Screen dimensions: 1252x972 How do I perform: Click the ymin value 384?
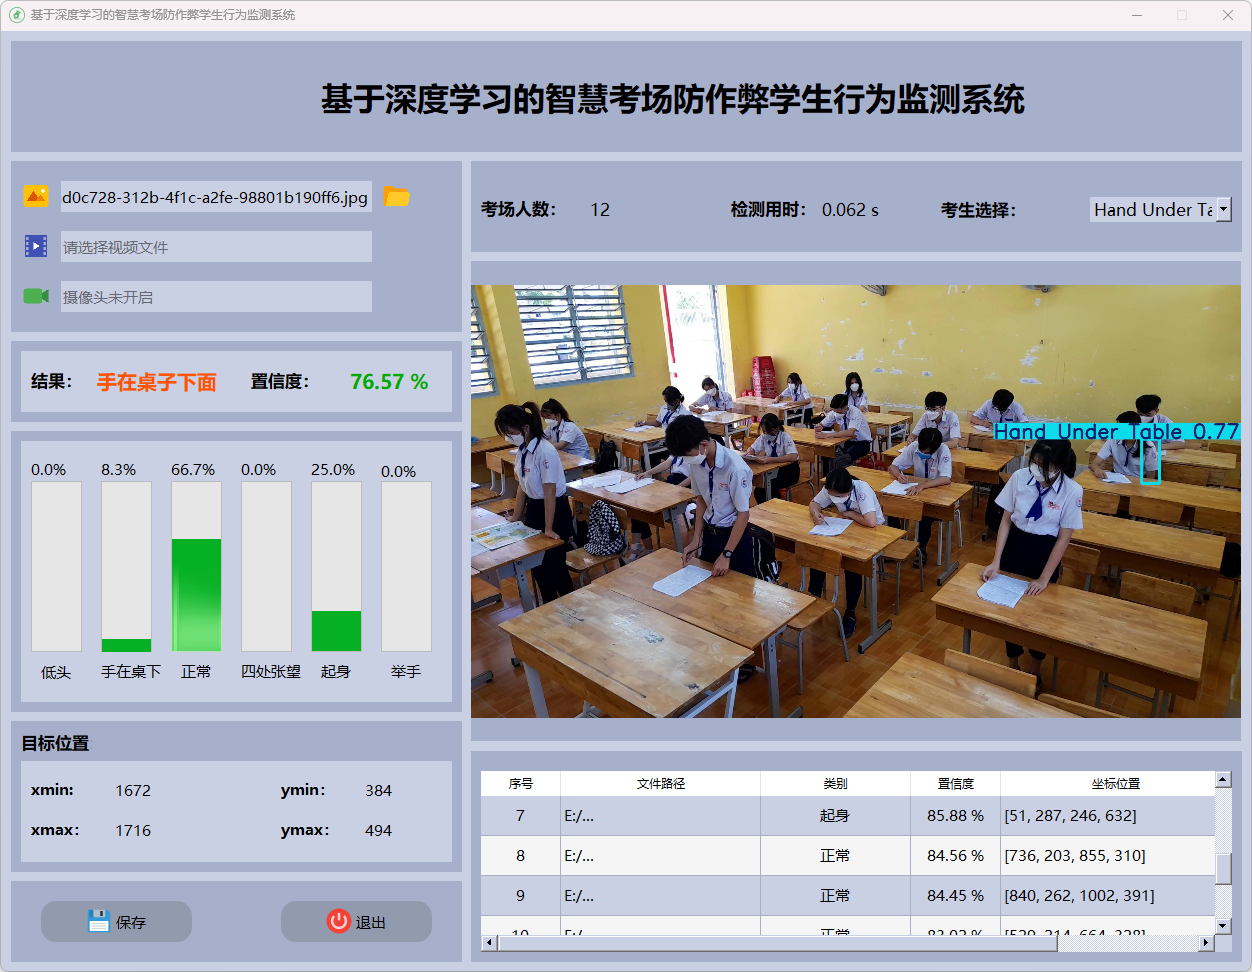[378, 791]
